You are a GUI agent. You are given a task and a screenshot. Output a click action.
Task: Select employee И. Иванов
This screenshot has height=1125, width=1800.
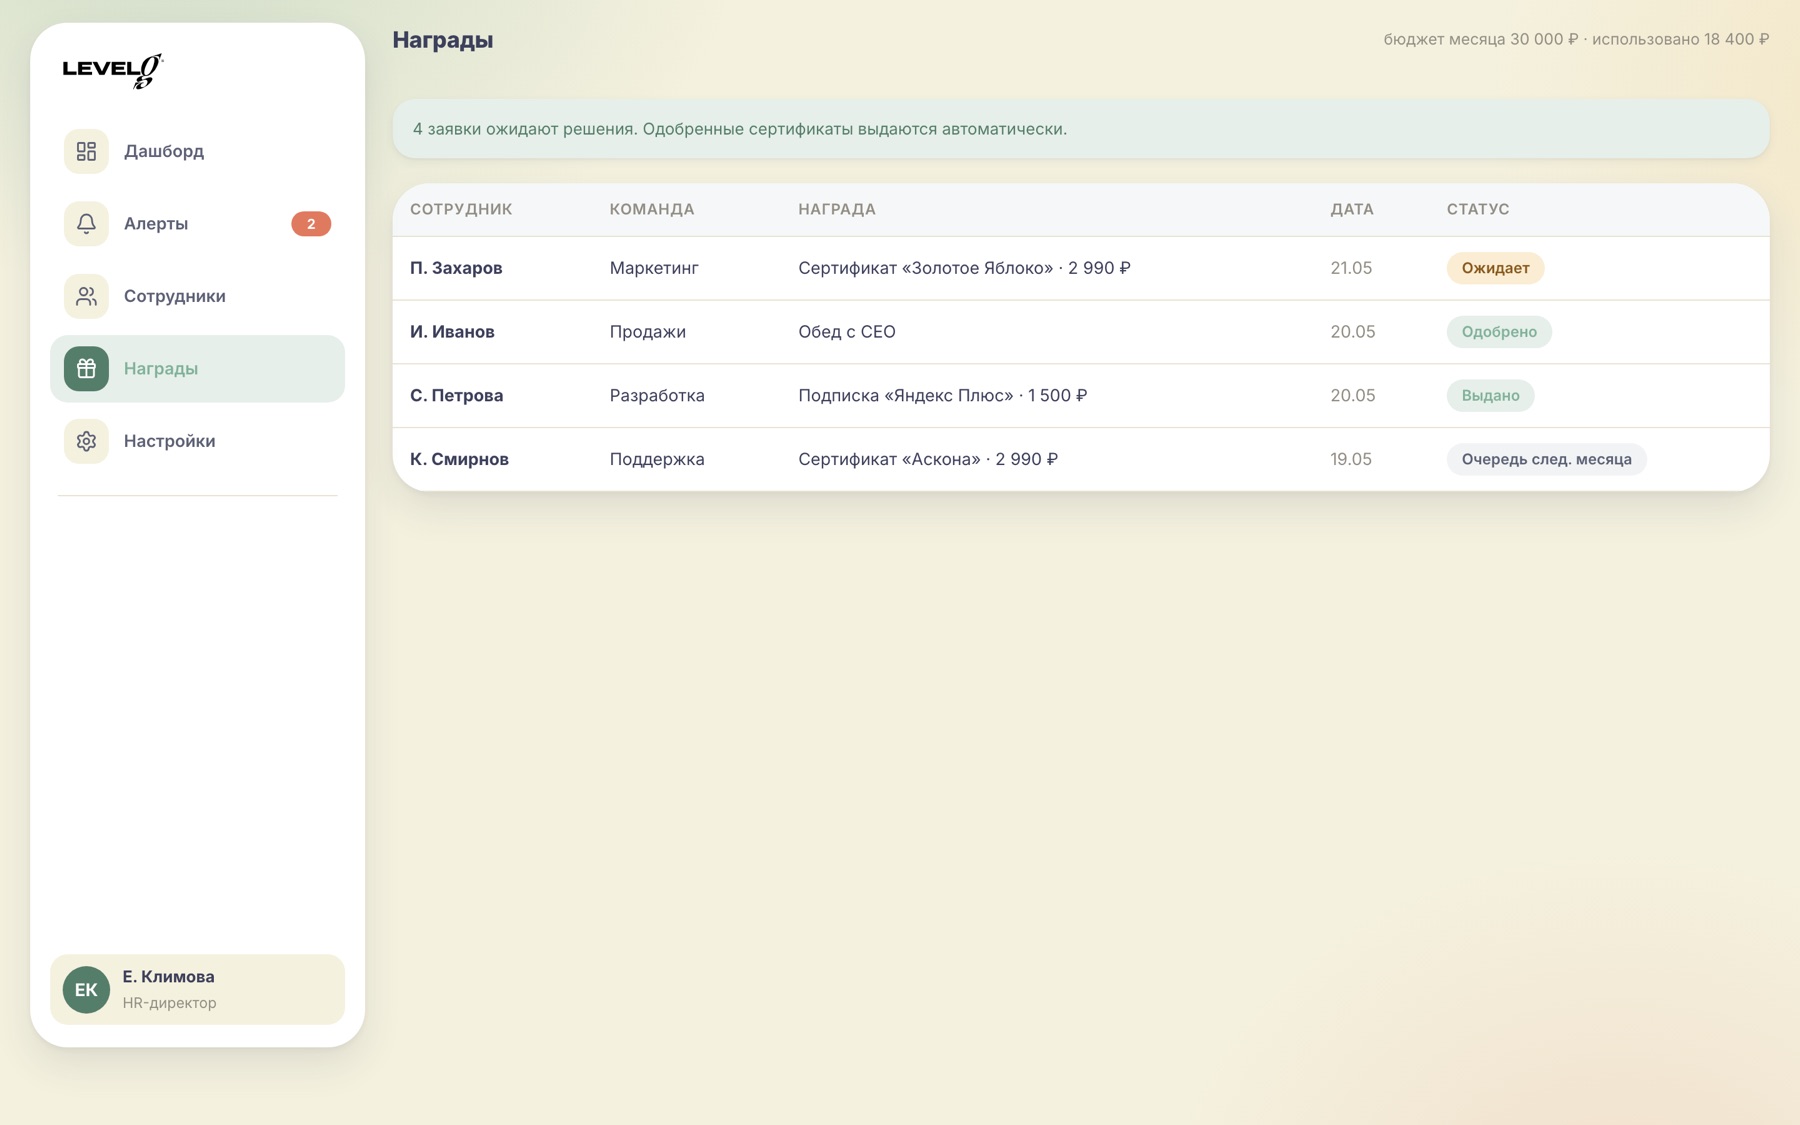452,332
